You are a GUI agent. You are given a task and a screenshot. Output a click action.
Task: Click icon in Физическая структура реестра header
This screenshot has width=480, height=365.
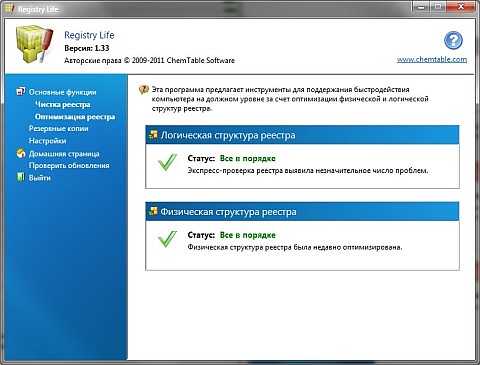(x=153, y=211)
